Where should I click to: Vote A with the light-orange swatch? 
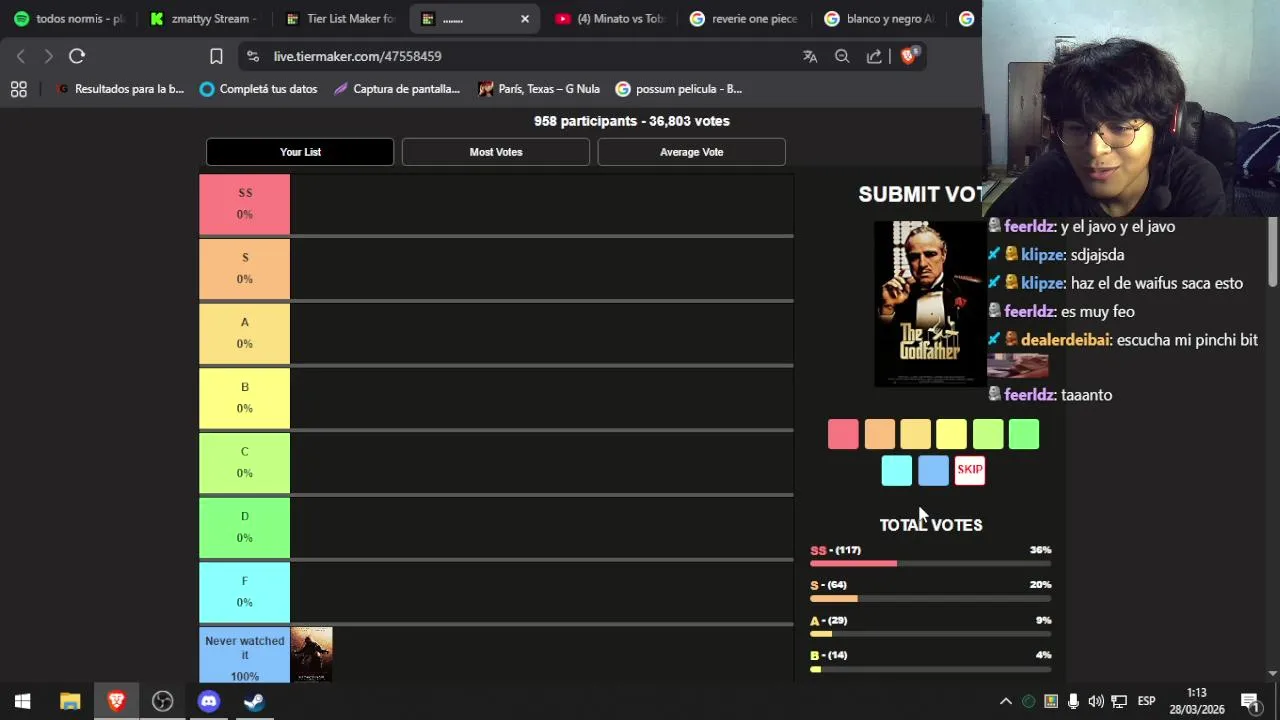[x=915, y=434]
